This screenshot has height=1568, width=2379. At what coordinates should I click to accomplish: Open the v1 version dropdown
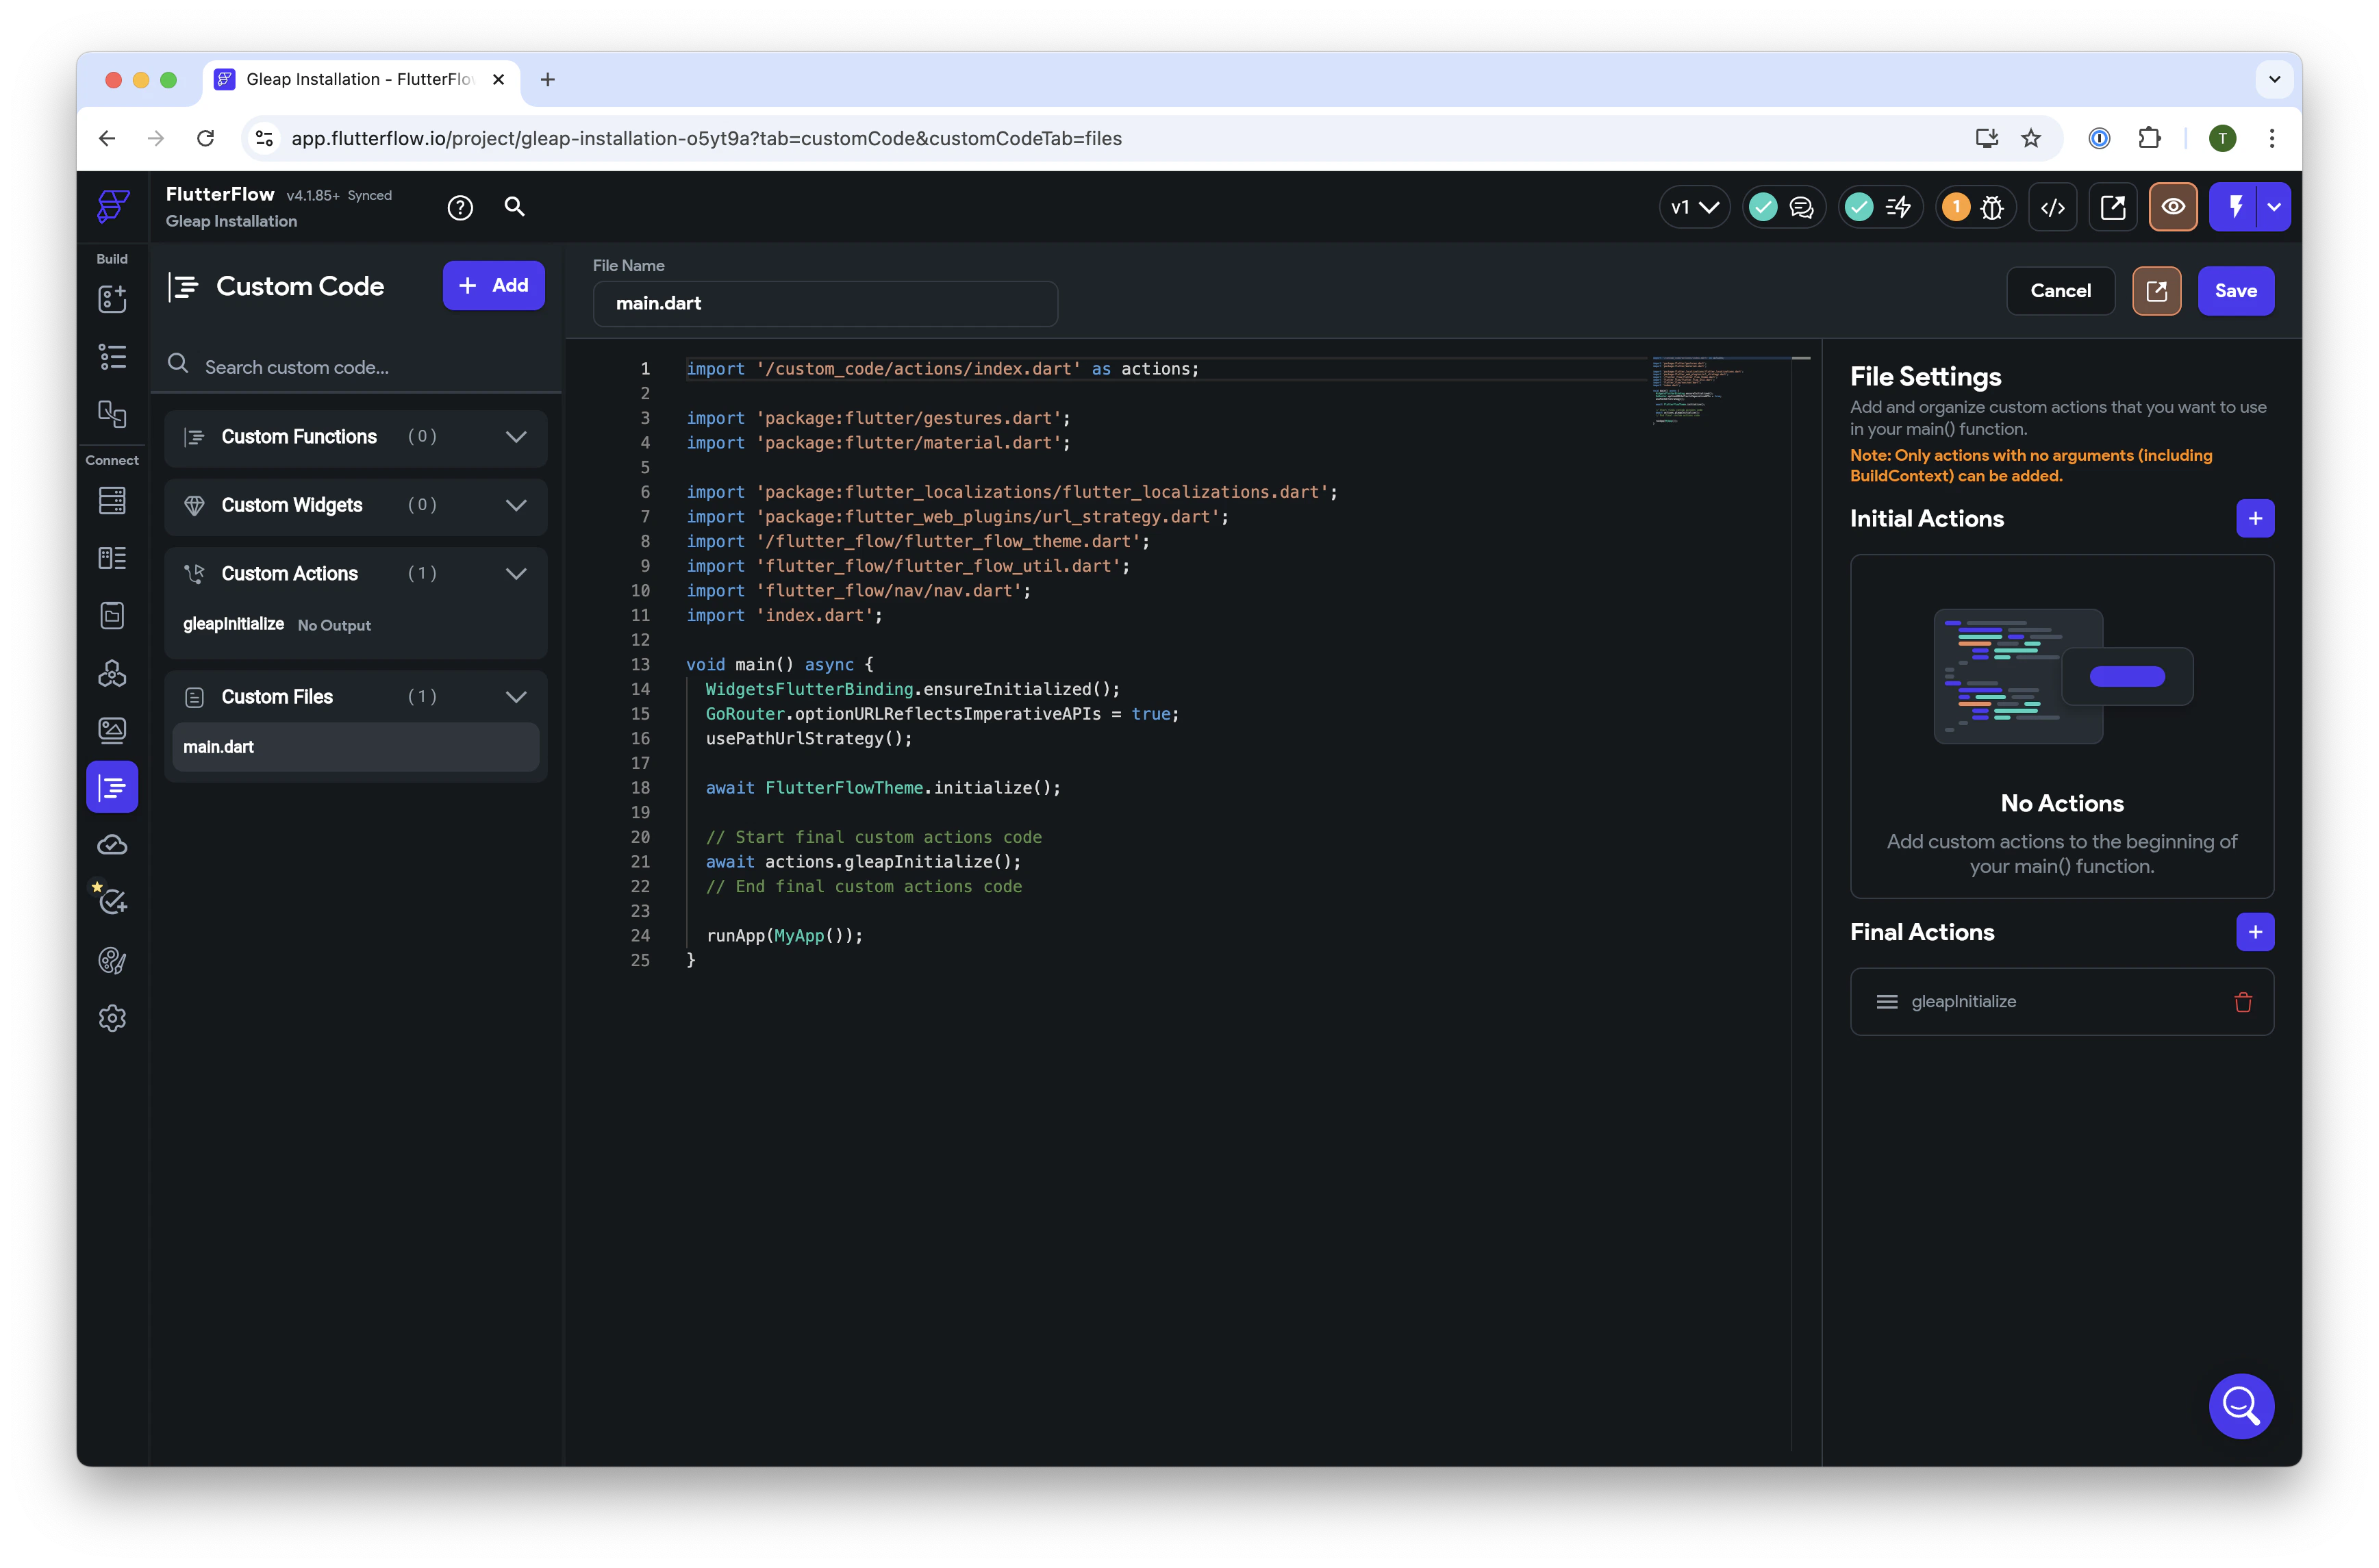pos(1694,207)
